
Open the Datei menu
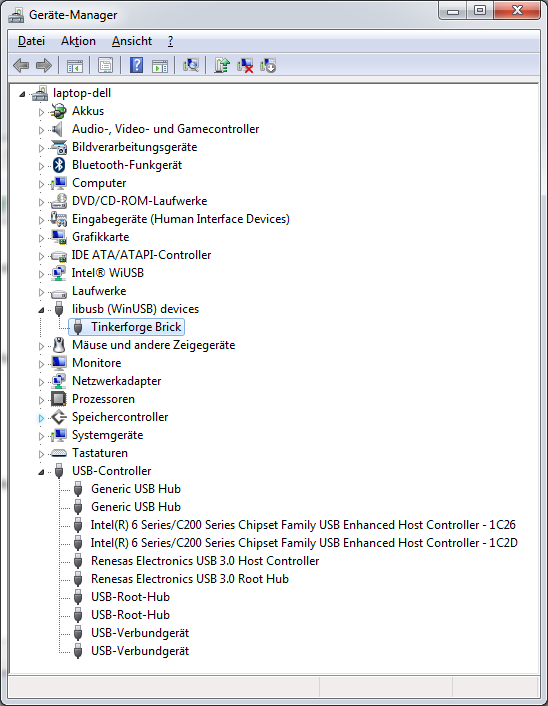click(32, 41)
